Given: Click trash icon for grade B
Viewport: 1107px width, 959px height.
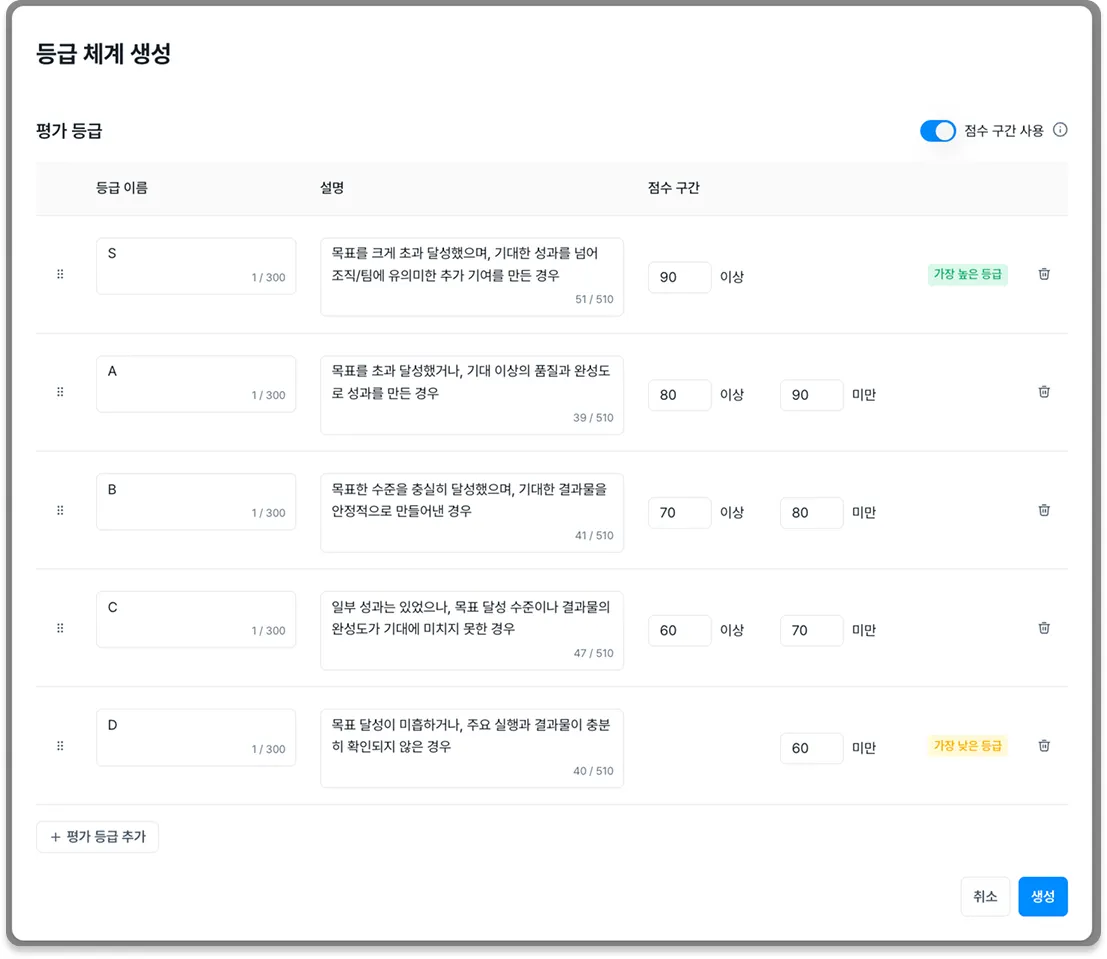Looking at the screenshot, I should 1043,510.
